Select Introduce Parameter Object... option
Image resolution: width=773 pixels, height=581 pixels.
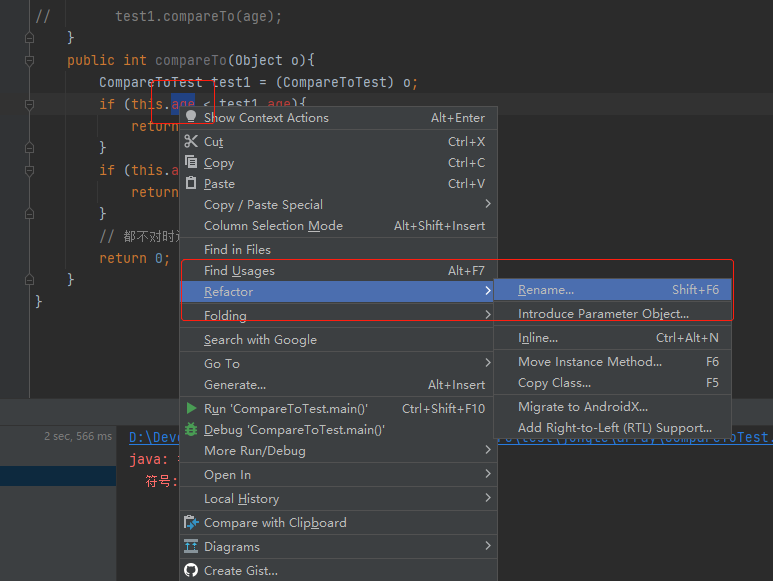tap(603, 314)
